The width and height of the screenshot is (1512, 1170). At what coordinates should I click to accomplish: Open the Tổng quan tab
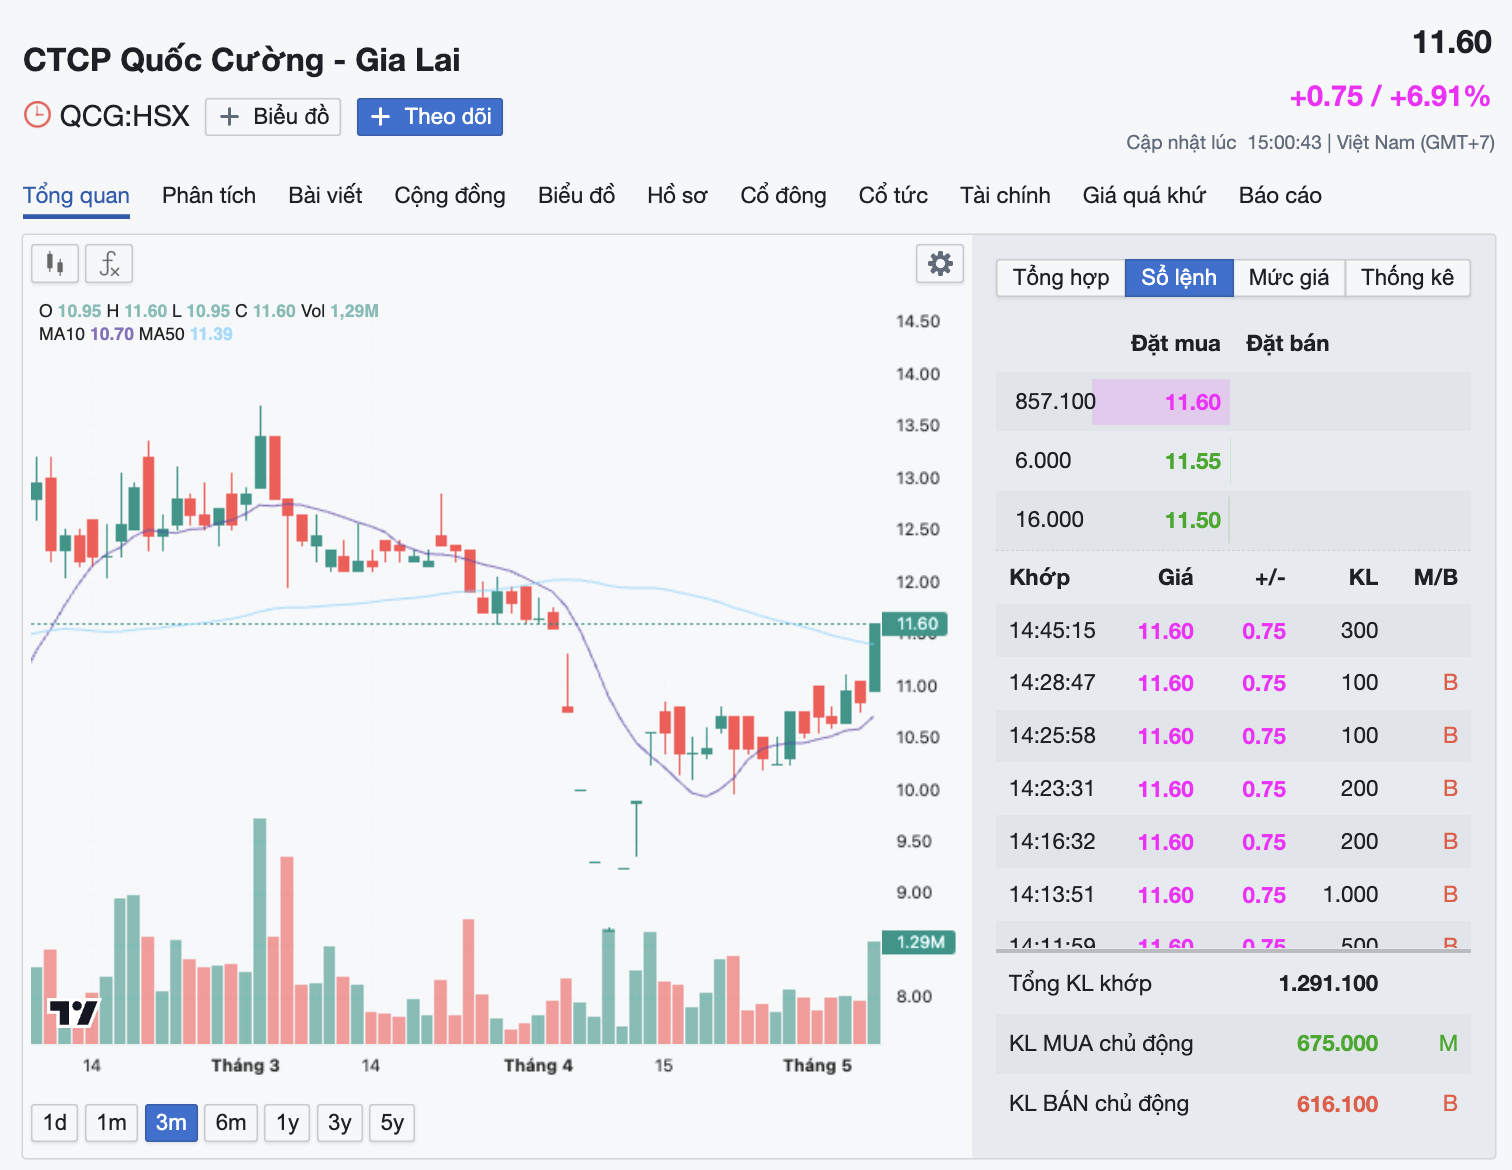(76, 196)
